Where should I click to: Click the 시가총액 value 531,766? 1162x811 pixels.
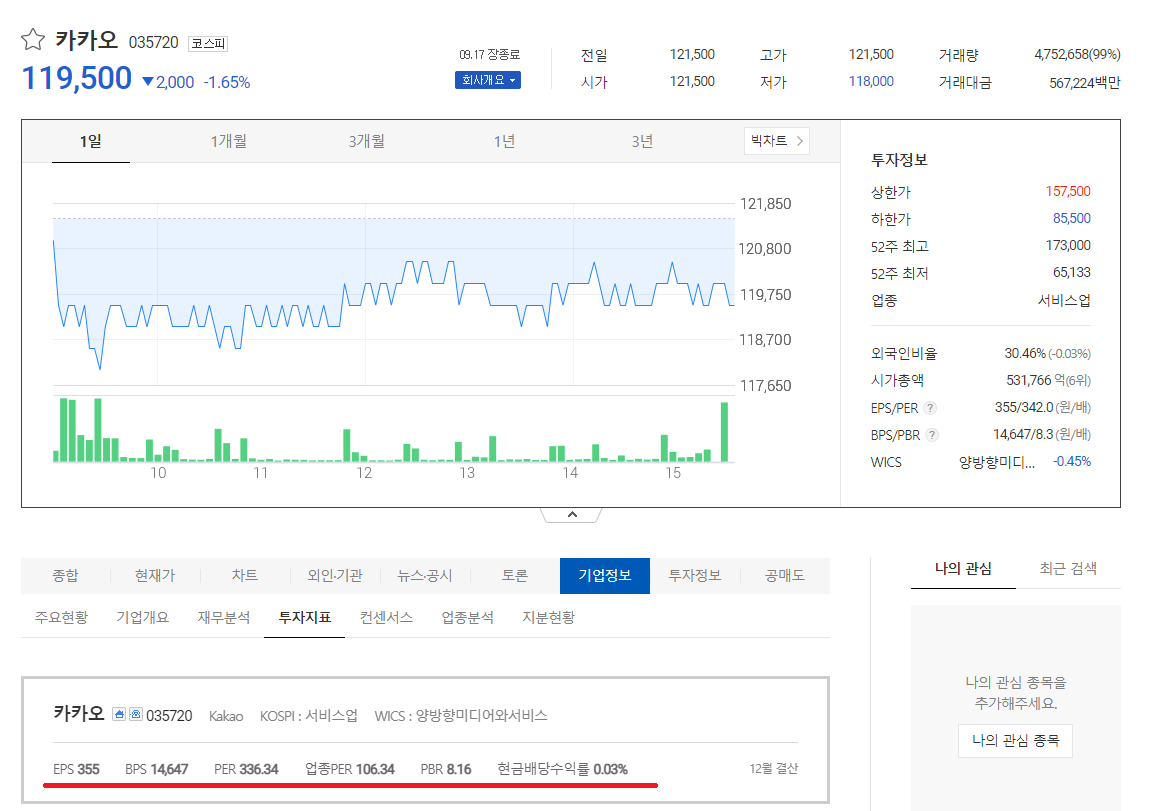(x=1029, y=380)
